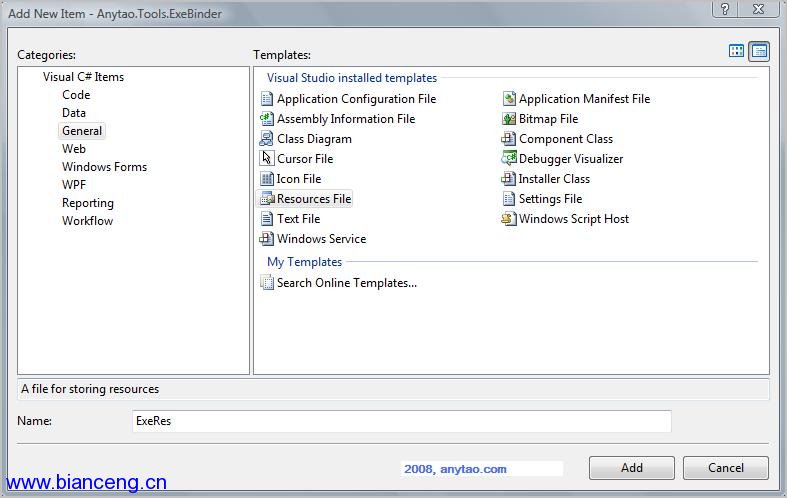The image size is (787, 498).
Task: Pick the Settings File label
Action: coord(550,199)
